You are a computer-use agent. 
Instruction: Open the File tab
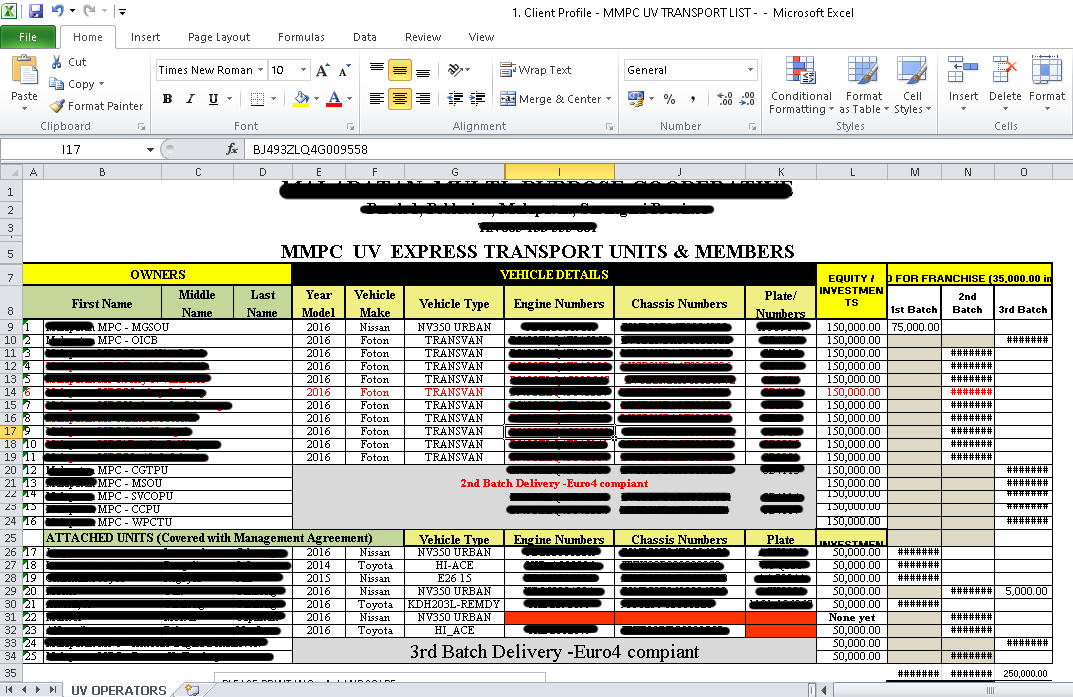(x=28, y=37)
